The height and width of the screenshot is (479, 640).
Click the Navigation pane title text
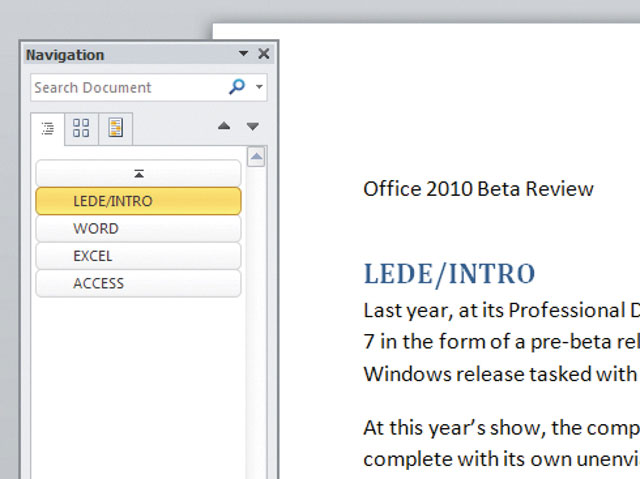(x=65, y=55)
